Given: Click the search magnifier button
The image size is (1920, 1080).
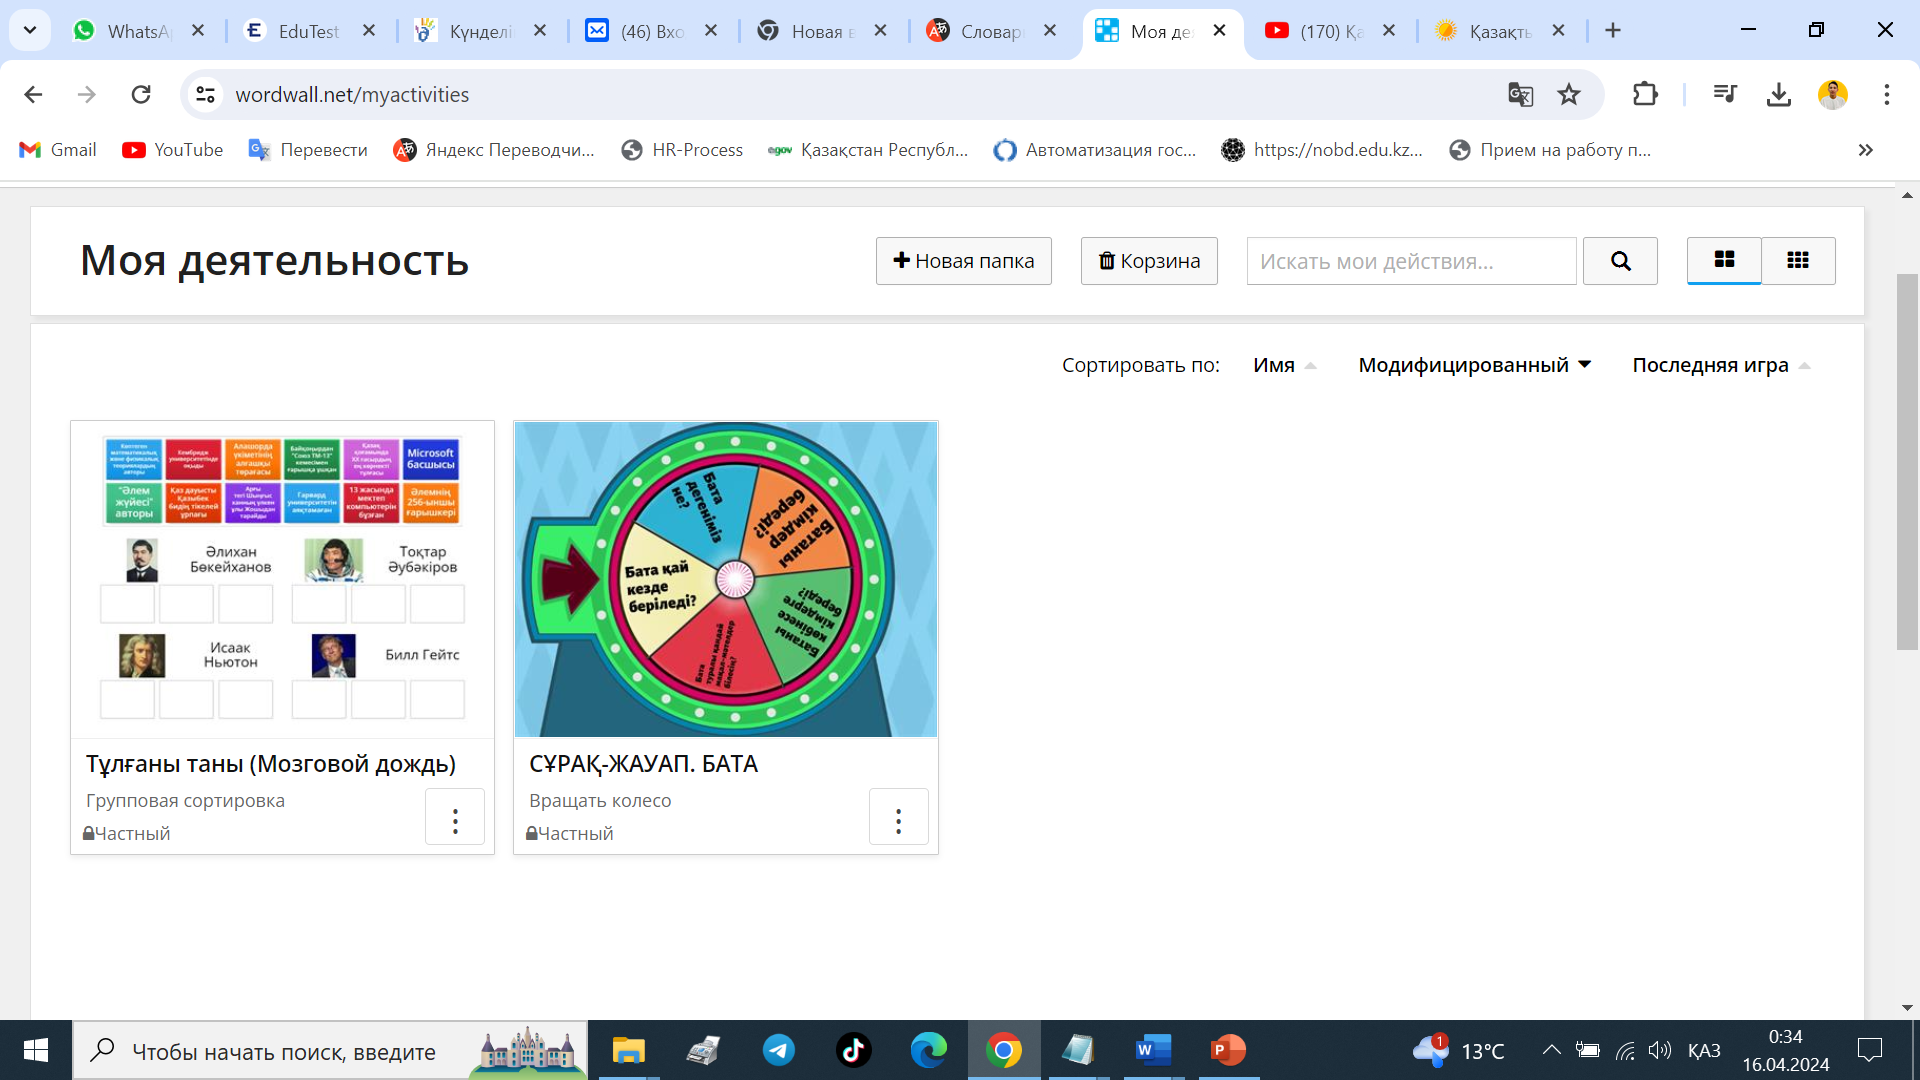Looking at the screenshot, I should (1620, 261).
